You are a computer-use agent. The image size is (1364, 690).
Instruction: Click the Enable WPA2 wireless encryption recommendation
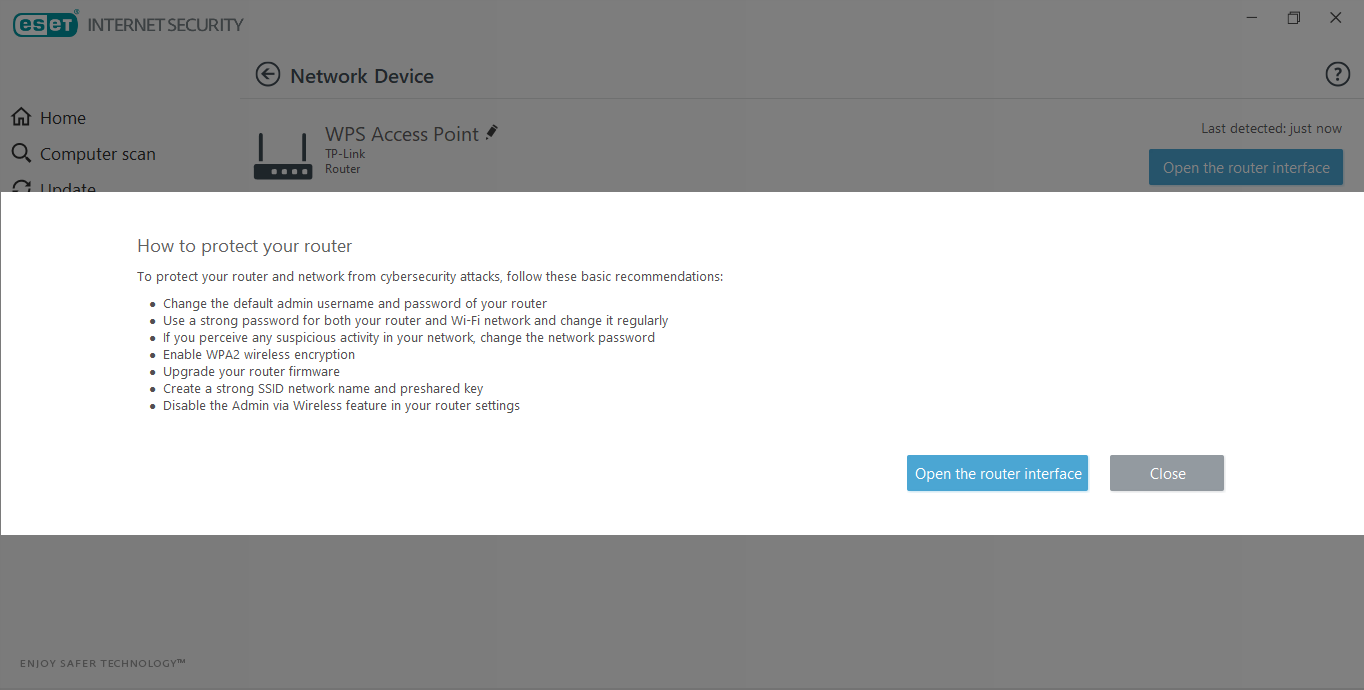(259, 355)
